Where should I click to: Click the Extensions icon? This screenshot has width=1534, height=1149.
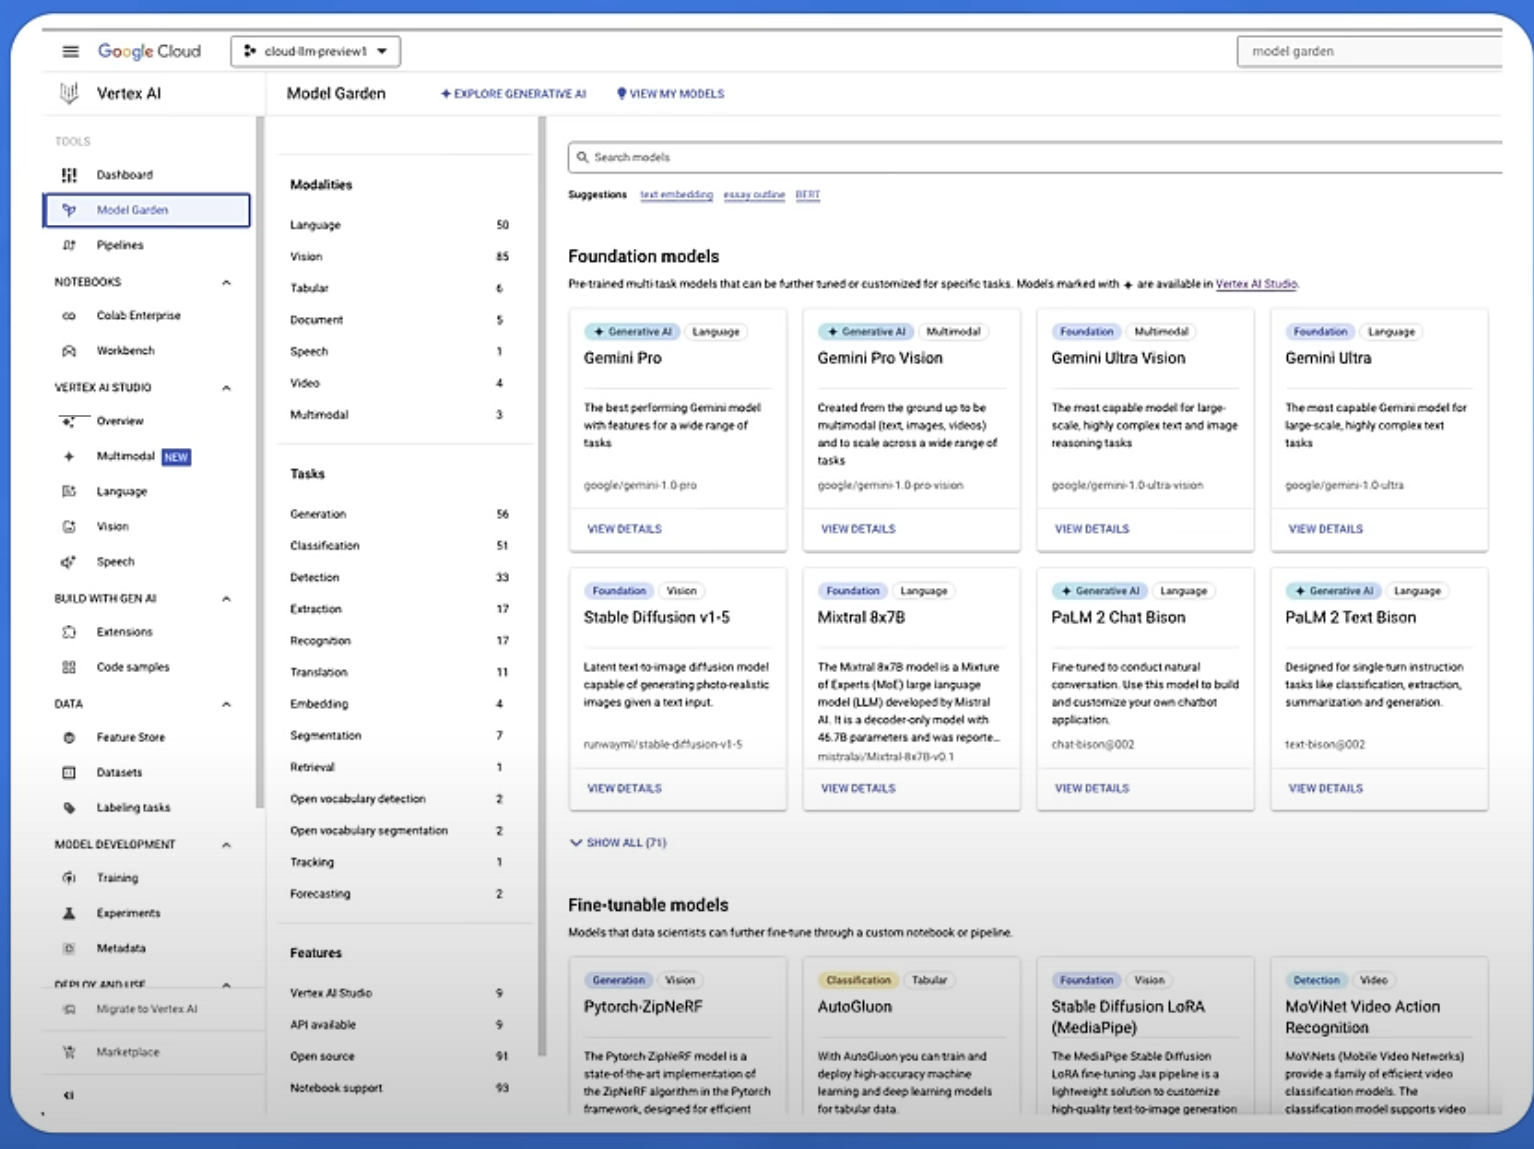click(69, 632)
